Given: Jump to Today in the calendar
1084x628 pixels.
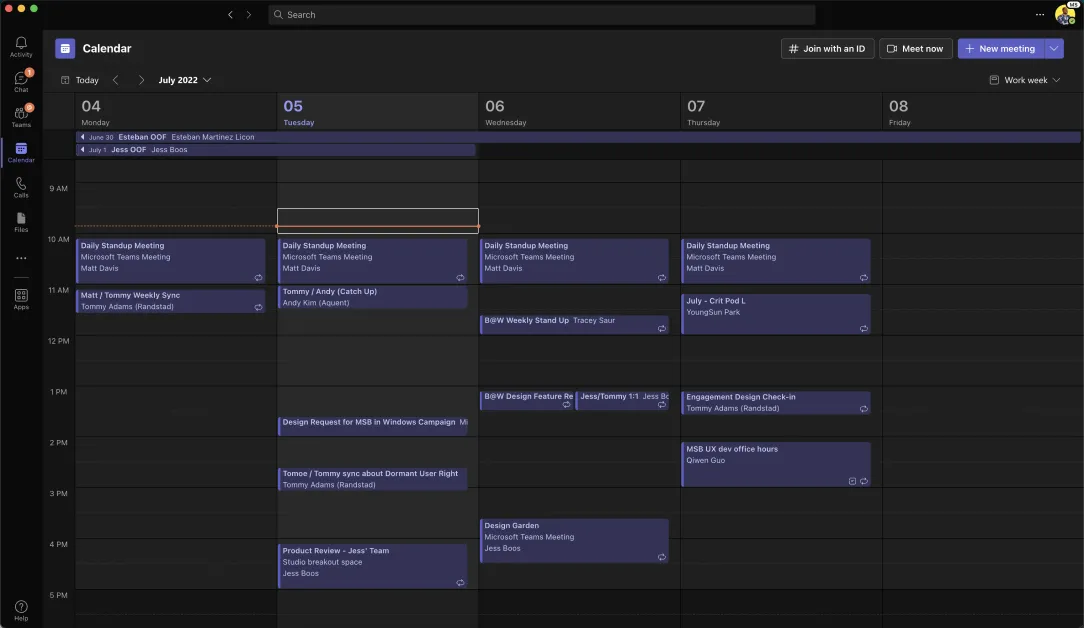Looking at the screenshot, I should point(80,80).
